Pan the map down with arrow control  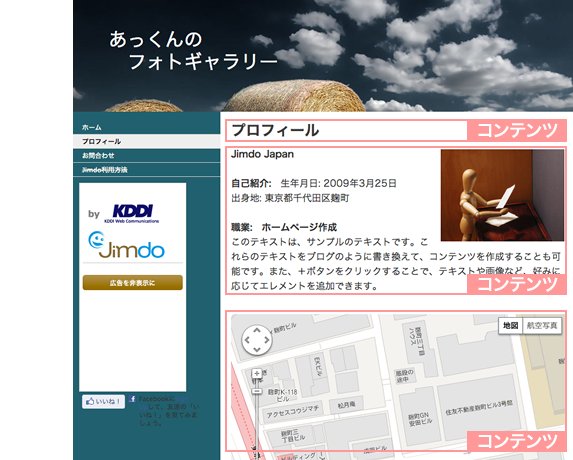257,350
